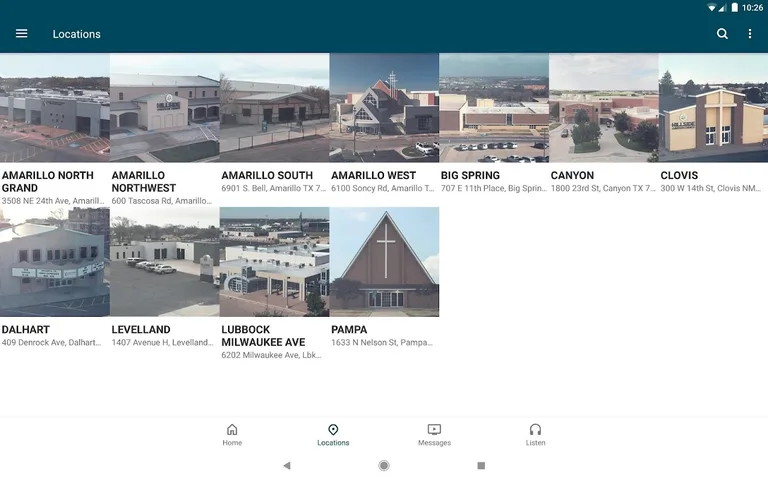Open the hamburger navigation menu
This screenshot has width=768, height=480.
[22, 34]
